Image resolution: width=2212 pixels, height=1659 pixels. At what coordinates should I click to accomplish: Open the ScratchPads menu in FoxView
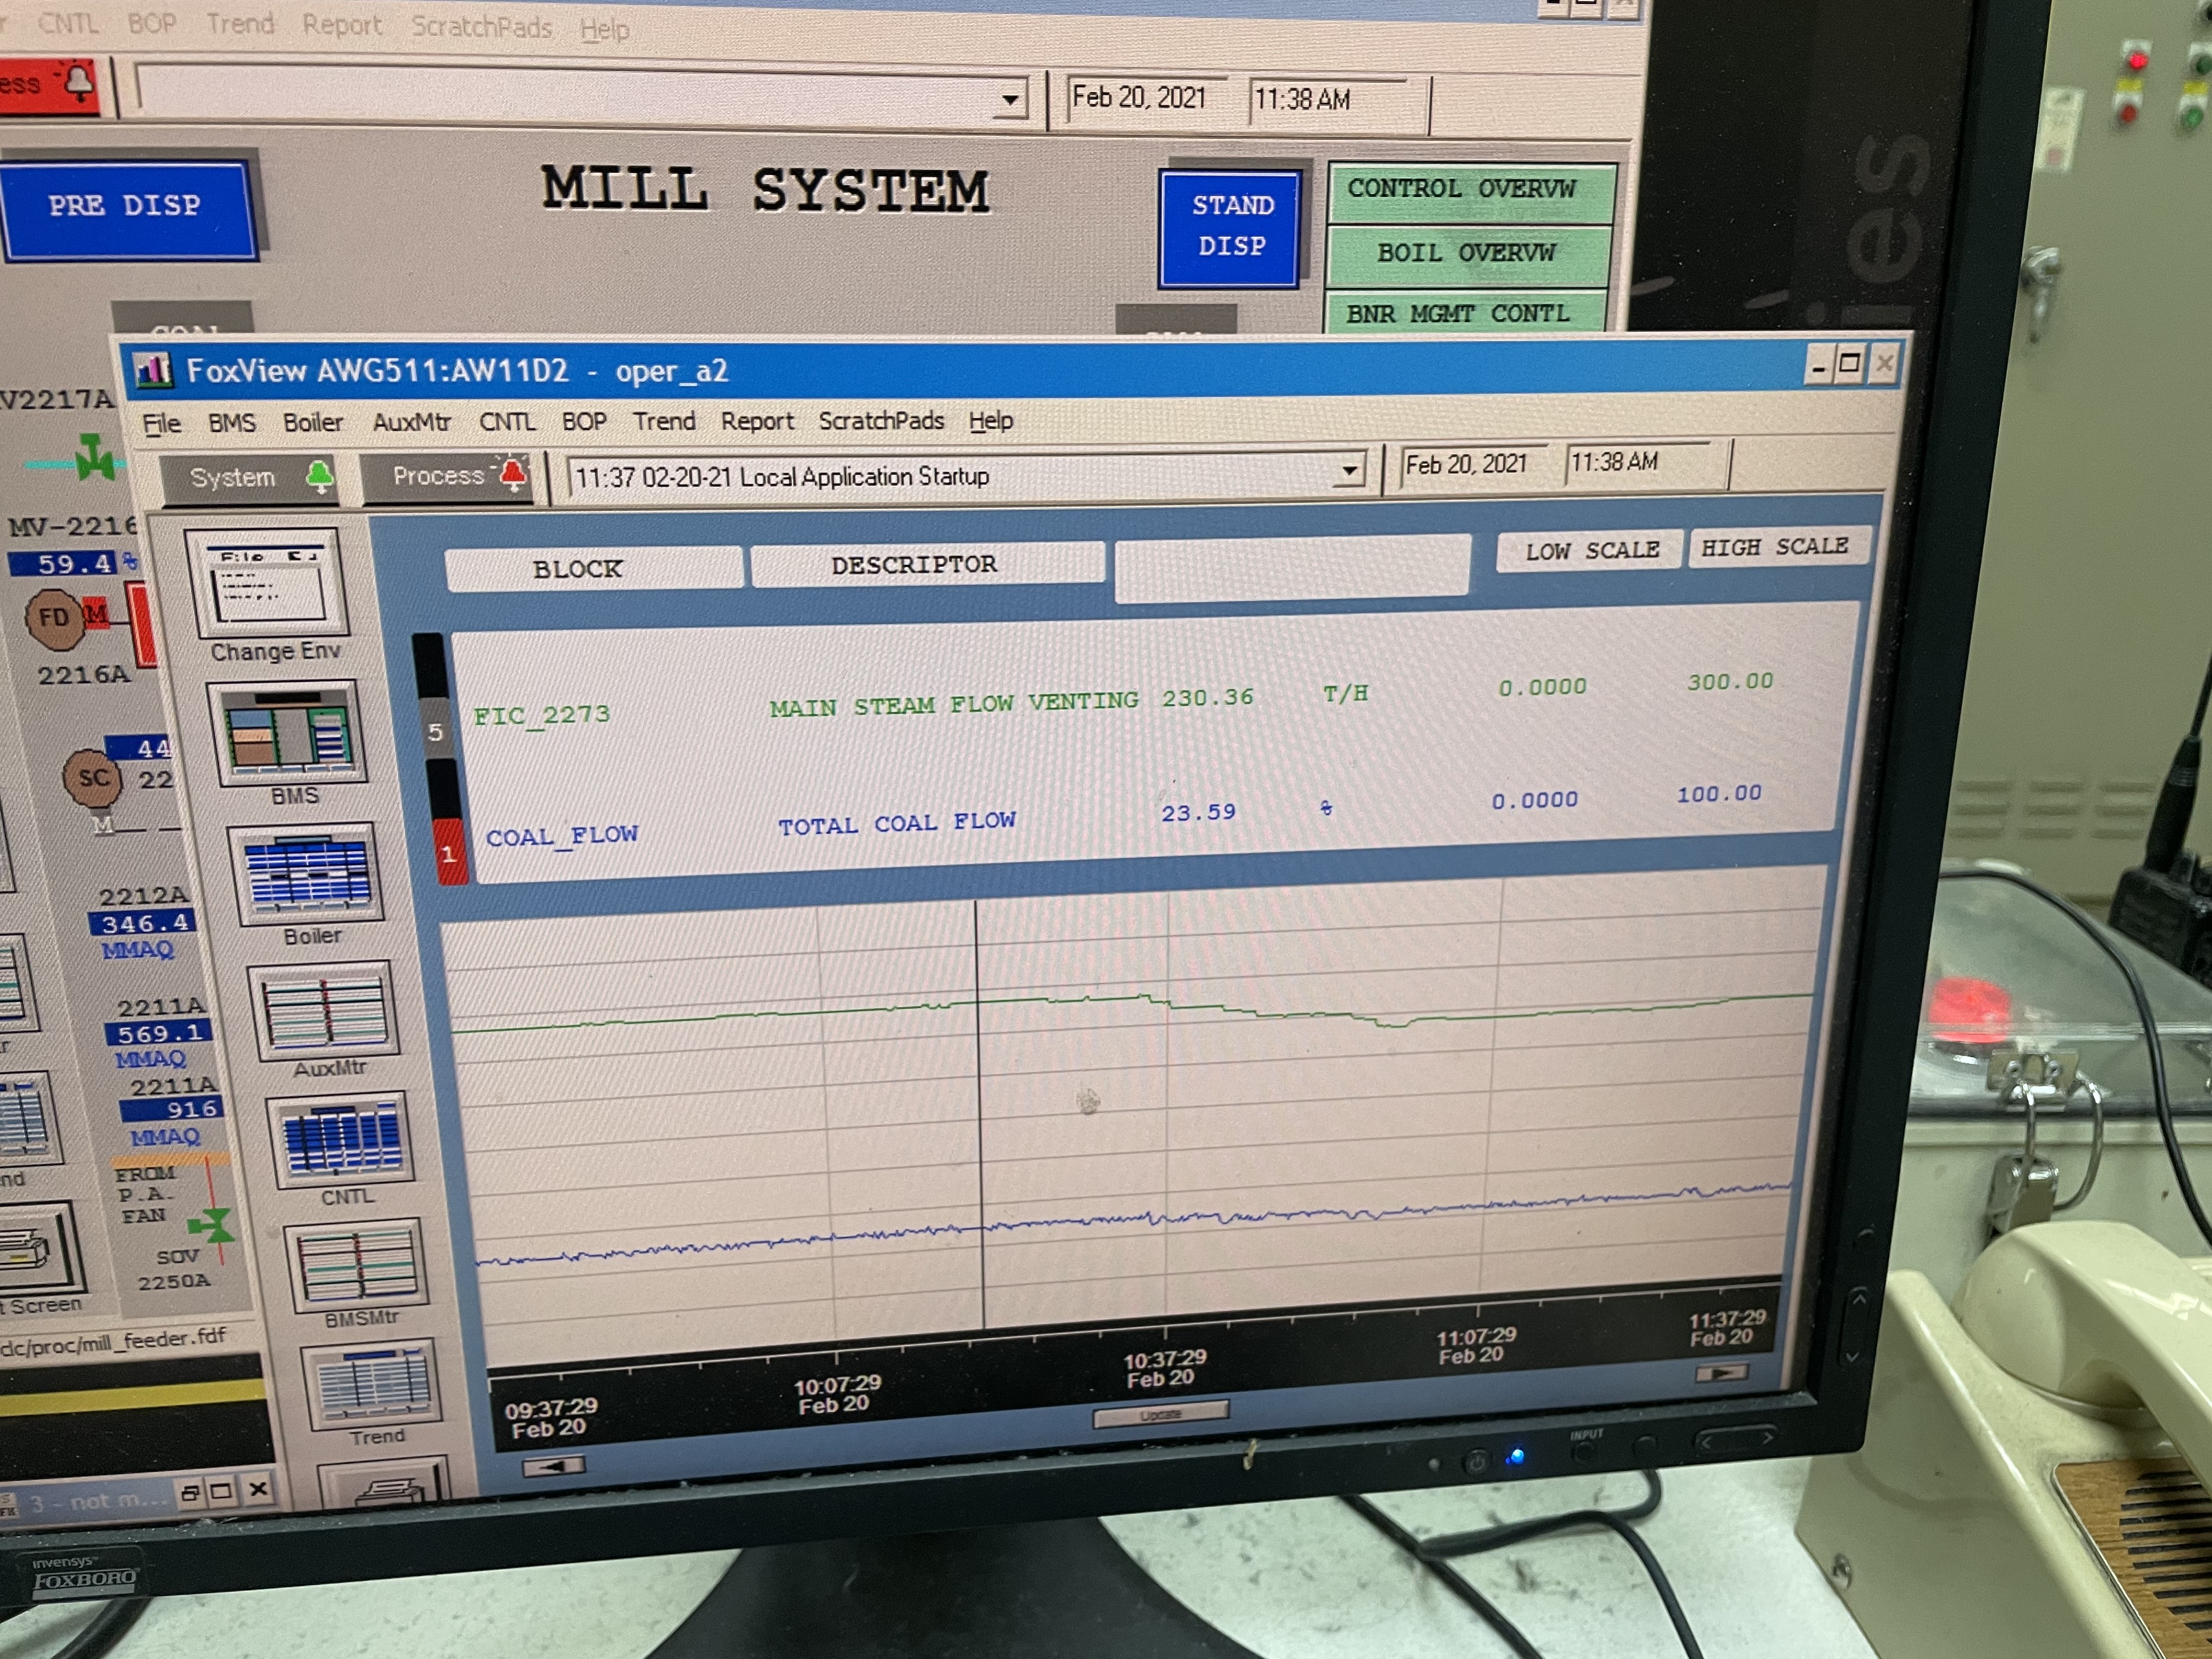pyautogui.click(x=881, y=420)
